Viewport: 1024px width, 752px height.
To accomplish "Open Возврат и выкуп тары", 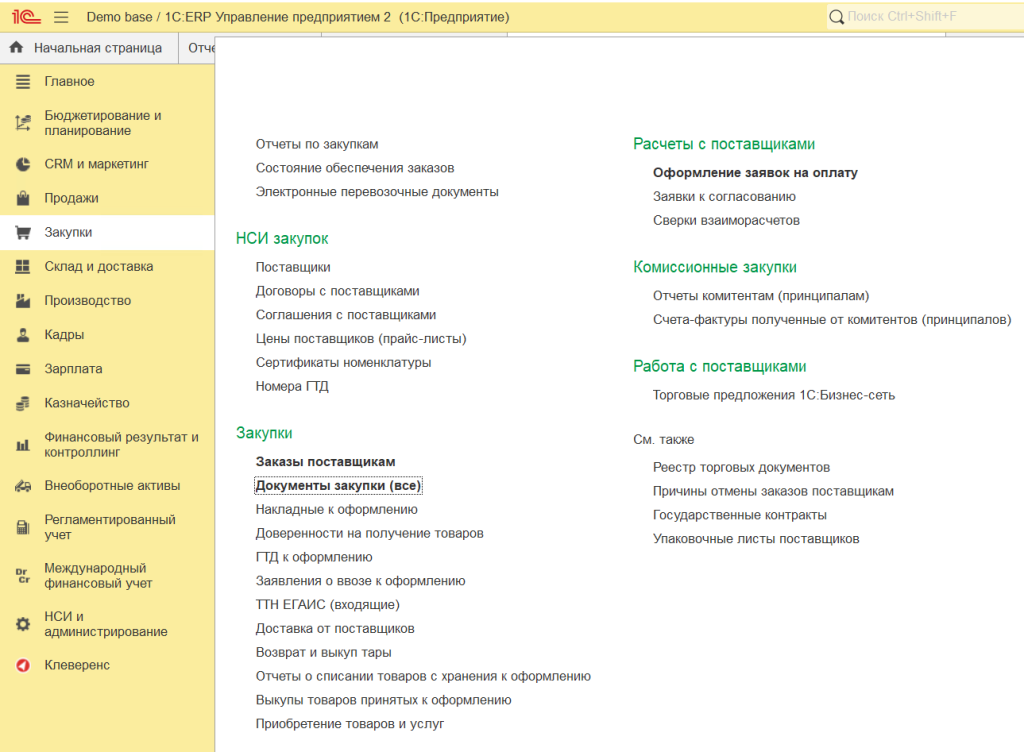I will pos(323,652).
